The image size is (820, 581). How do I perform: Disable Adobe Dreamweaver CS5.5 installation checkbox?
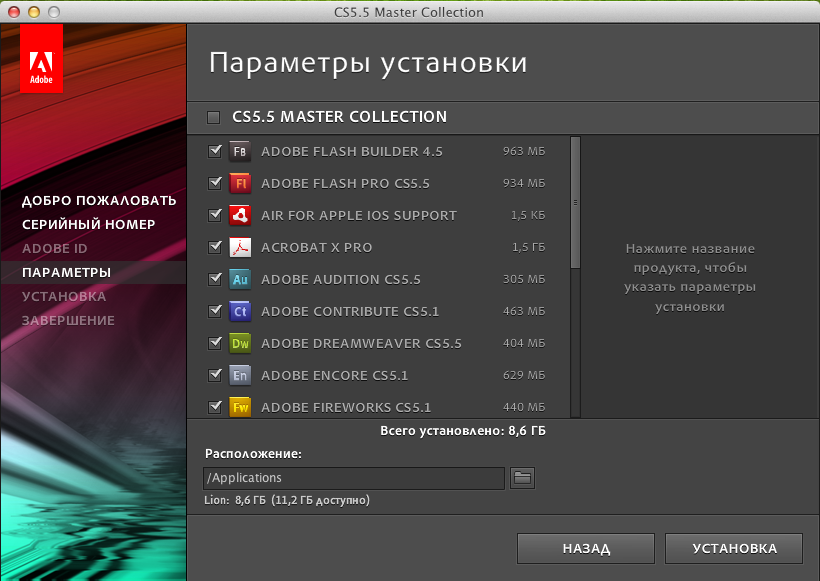tap(214, 343)
